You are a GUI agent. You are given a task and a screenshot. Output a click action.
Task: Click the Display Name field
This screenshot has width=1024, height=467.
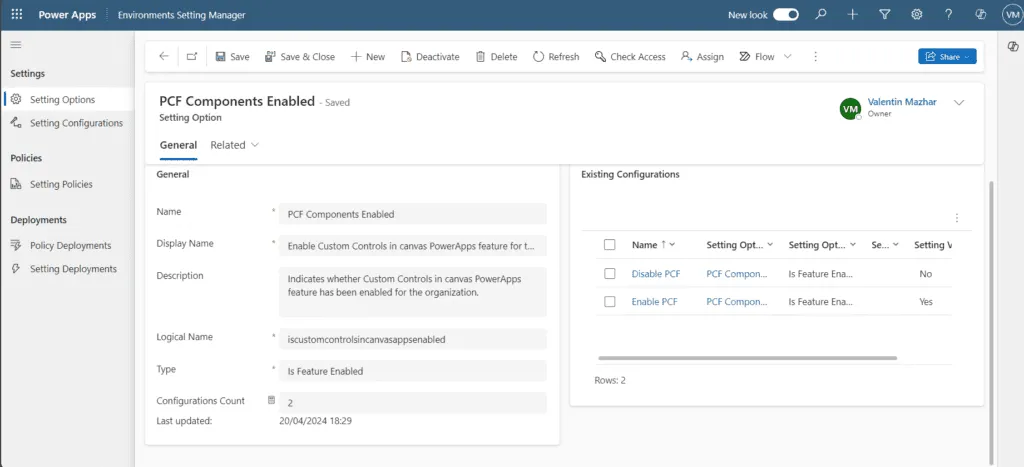pos(413,246)
